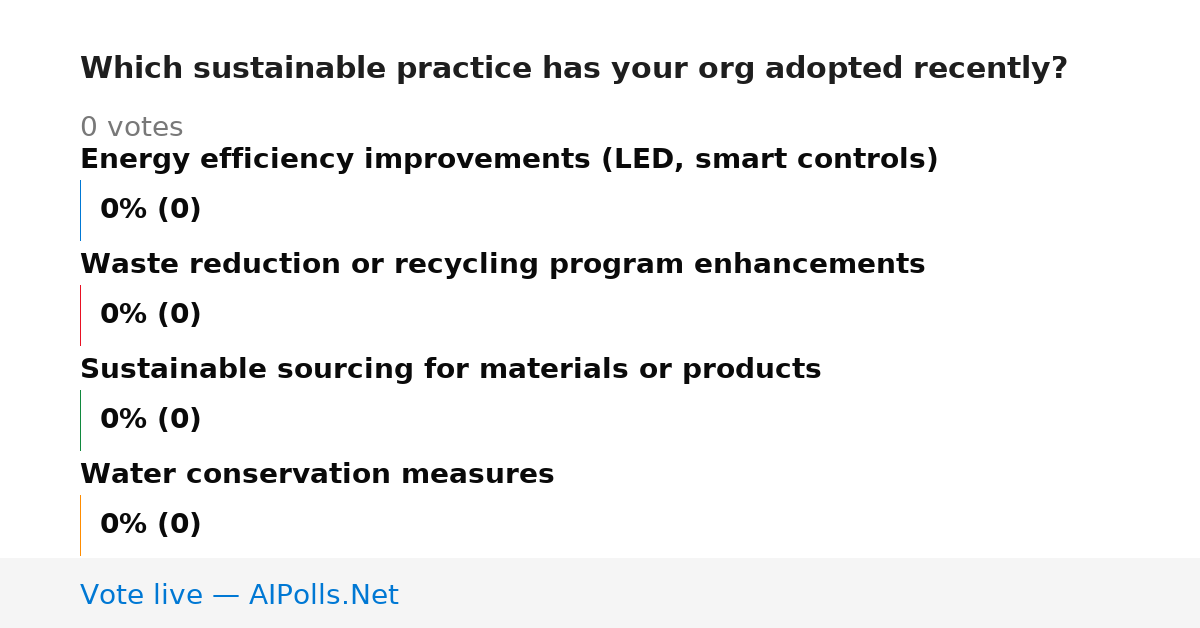
Task: Click Water conservation 0% (0) result
Action: click(x=151, y=525)
